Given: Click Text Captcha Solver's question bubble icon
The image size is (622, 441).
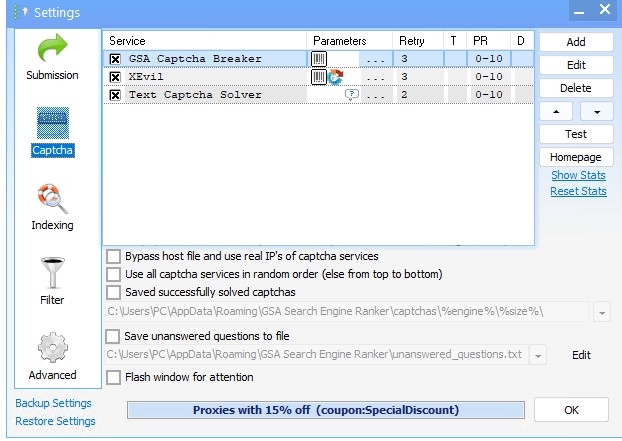Looking at the screenshot, I should click(352, 95).
